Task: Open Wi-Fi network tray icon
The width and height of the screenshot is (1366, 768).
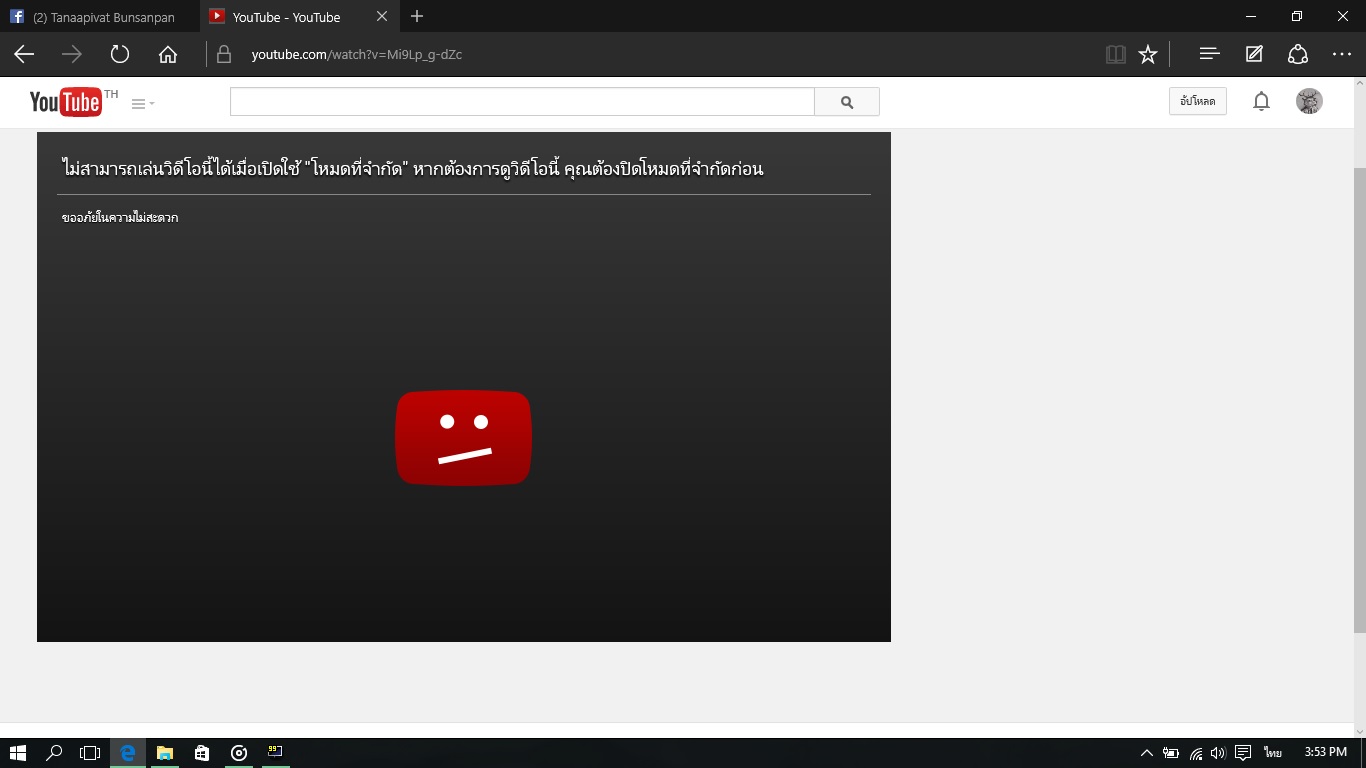Action: 1195,753
